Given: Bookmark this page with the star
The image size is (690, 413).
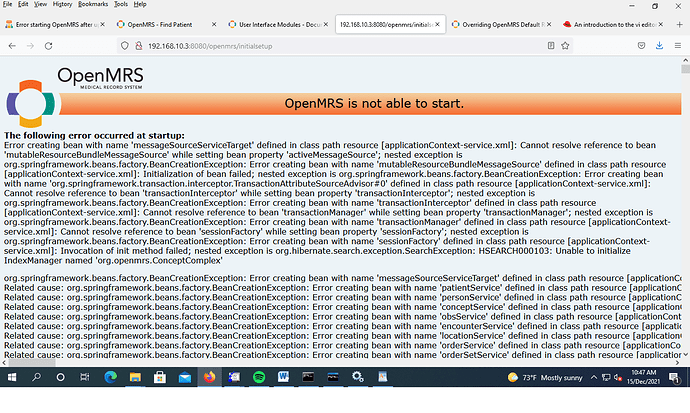Looking at the screenshot, I should click(565, 45).
